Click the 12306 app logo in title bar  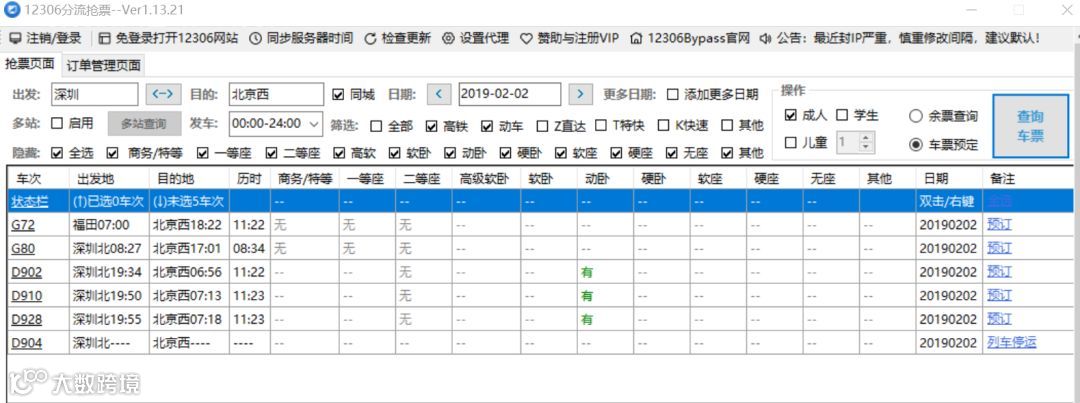coord(12,10)
